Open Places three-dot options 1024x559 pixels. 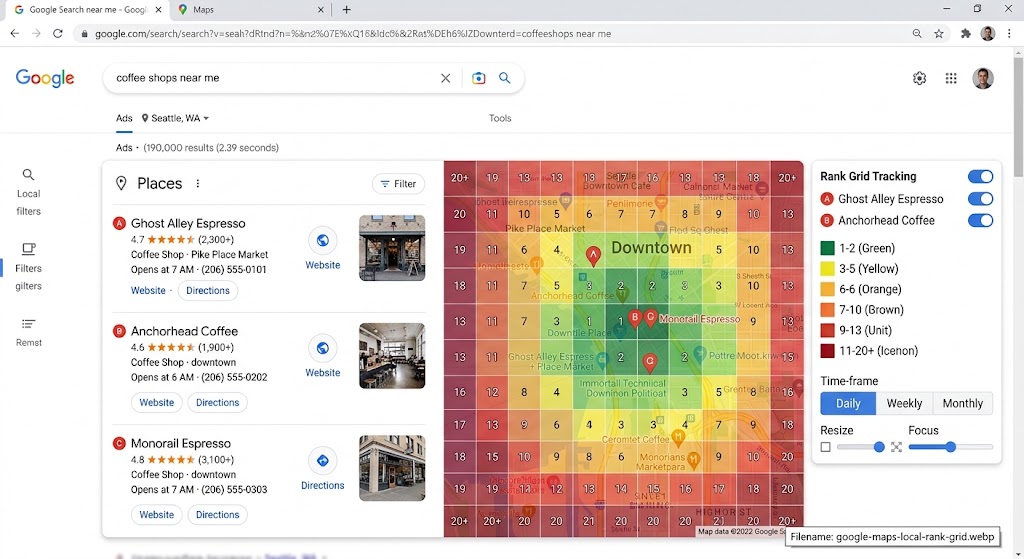coord(197,184)
